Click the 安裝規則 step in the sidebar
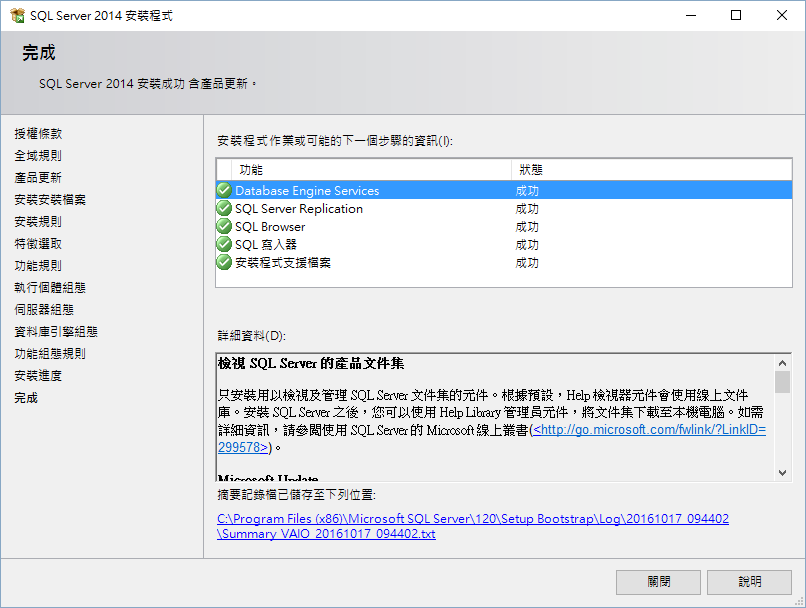This screenshot has height=608, width=806. click(38, 222)
